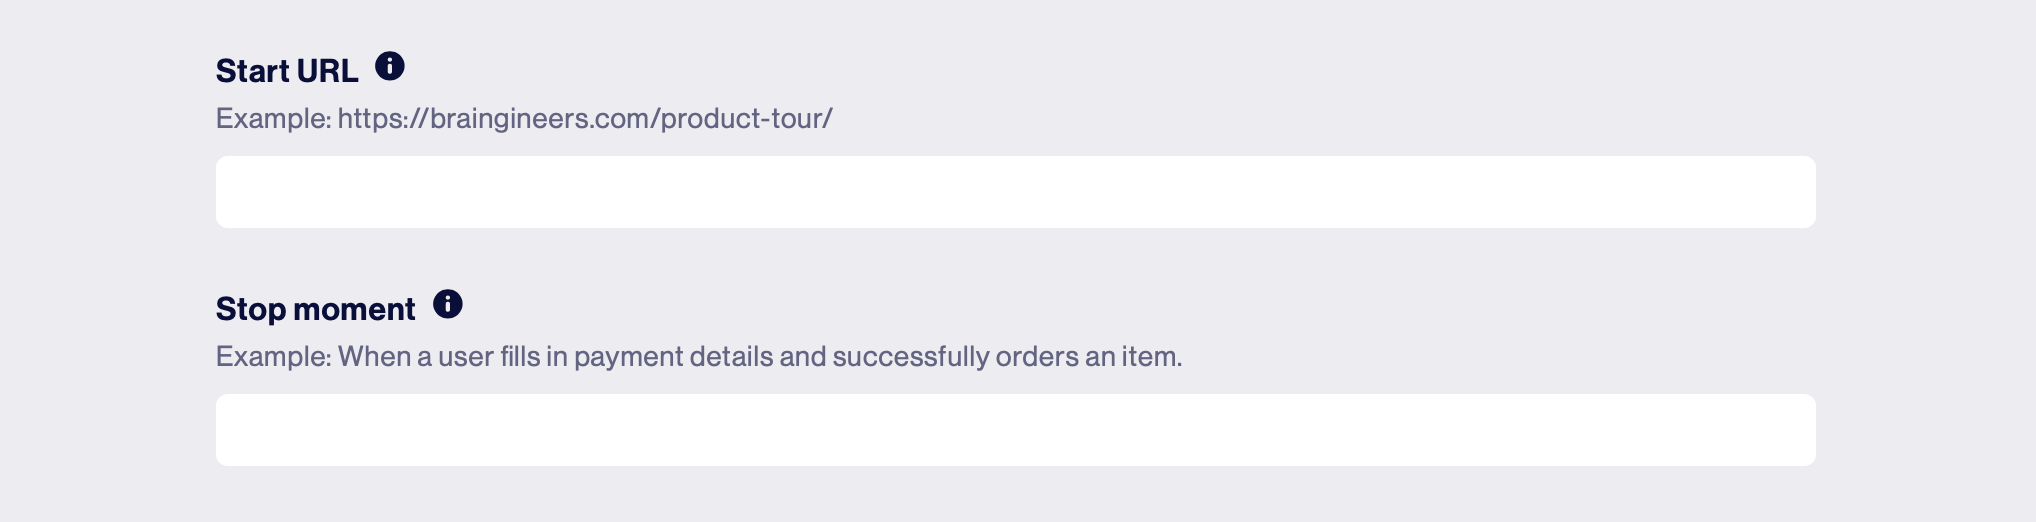The image size is (2036, 522).
Task: Focus the Start URL text field
Action: 1015,192
